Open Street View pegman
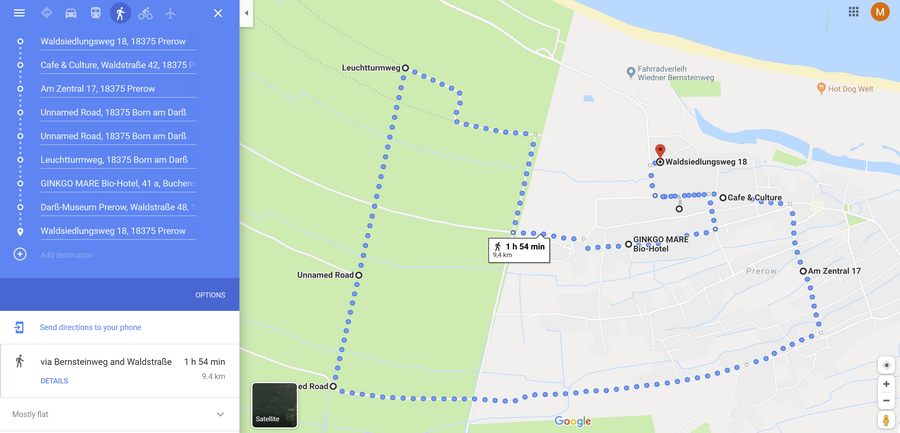The image size is (900, 433). tap(886, 419)
